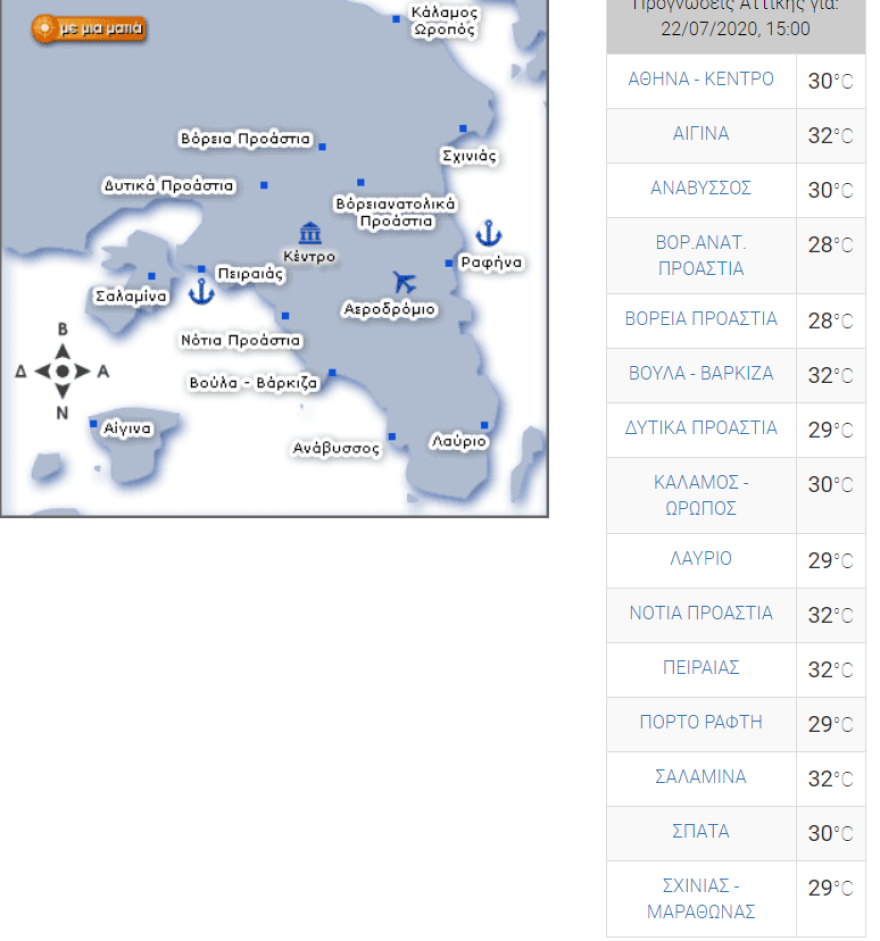
Task: Open ΒΟΡ.ΑΝΑΤ. ΠΡΟΑΣΤΙΑ forecast link
Action: pyautogui.click(x=700, y=256)
